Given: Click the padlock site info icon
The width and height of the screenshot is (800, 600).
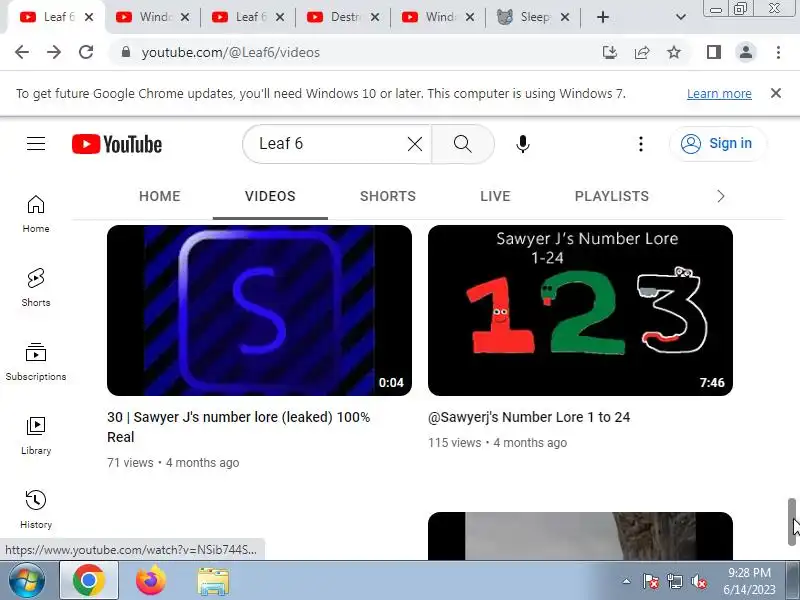Looking at the screenshot, I should tap(126, 52).
